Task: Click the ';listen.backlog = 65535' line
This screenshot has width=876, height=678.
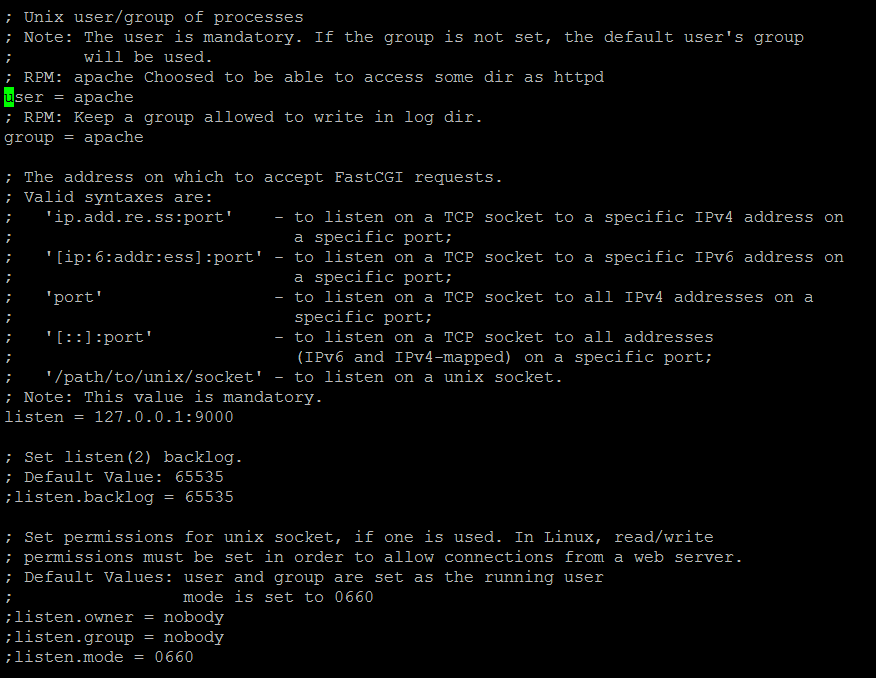Action: point(119,497)
